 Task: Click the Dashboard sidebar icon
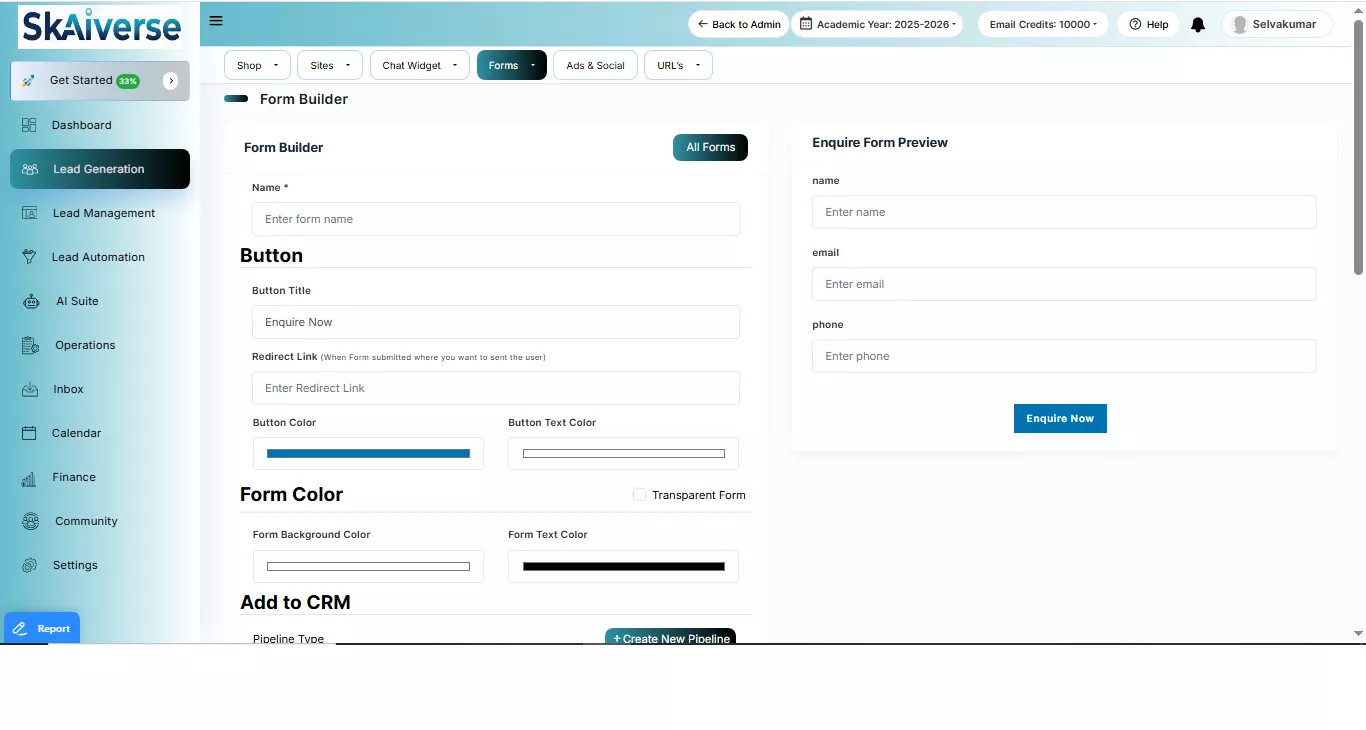29,125
